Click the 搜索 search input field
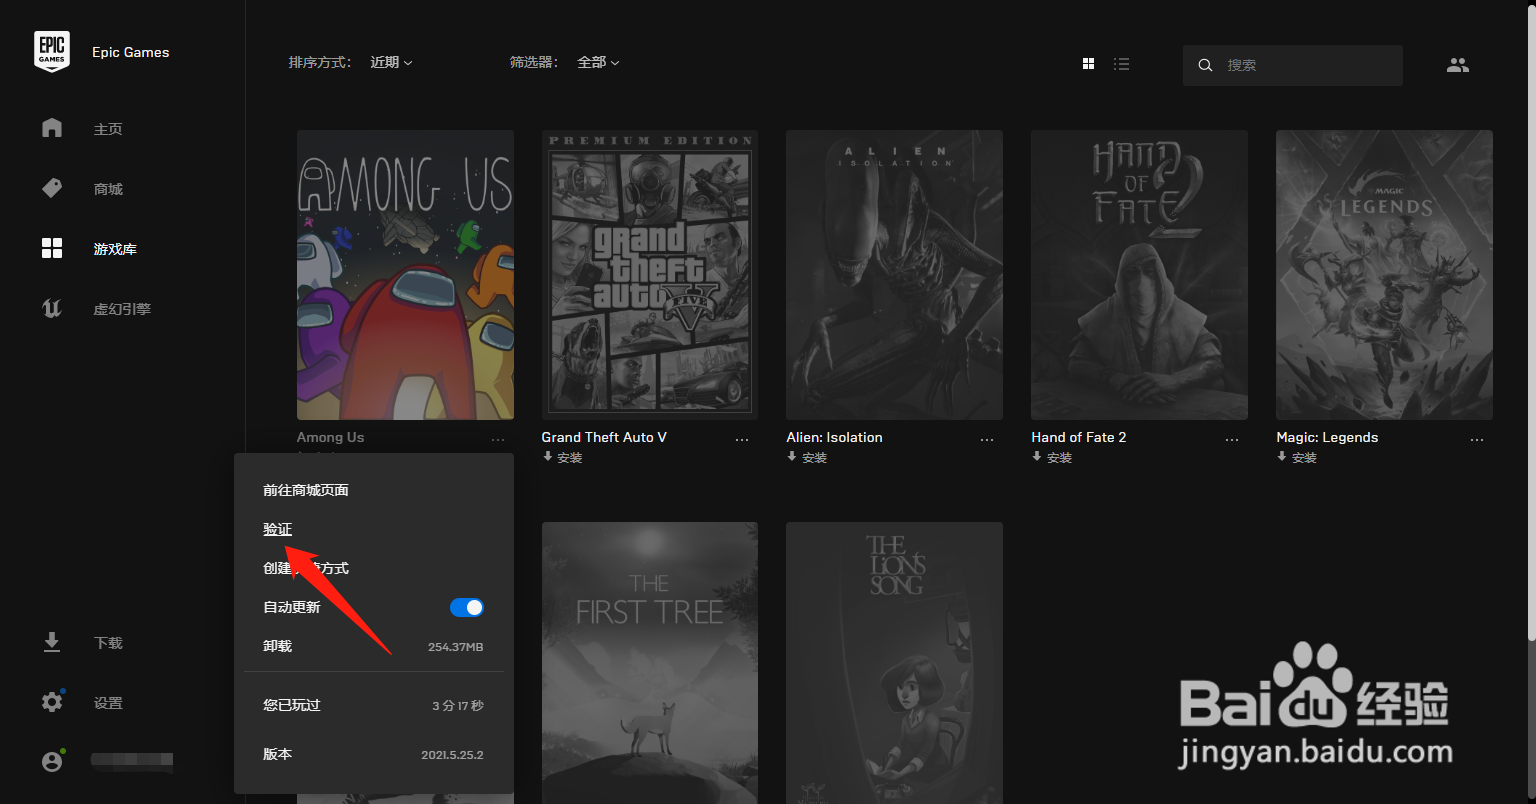1536x804 pixels. click(1293, 65)
